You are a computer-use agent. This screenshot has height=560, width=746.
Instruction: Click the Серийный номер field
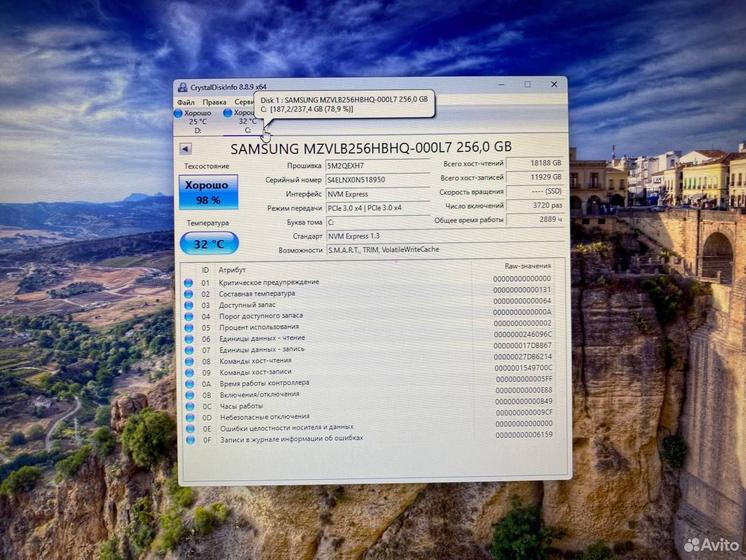pyautogui.click(x=378, y=180)
